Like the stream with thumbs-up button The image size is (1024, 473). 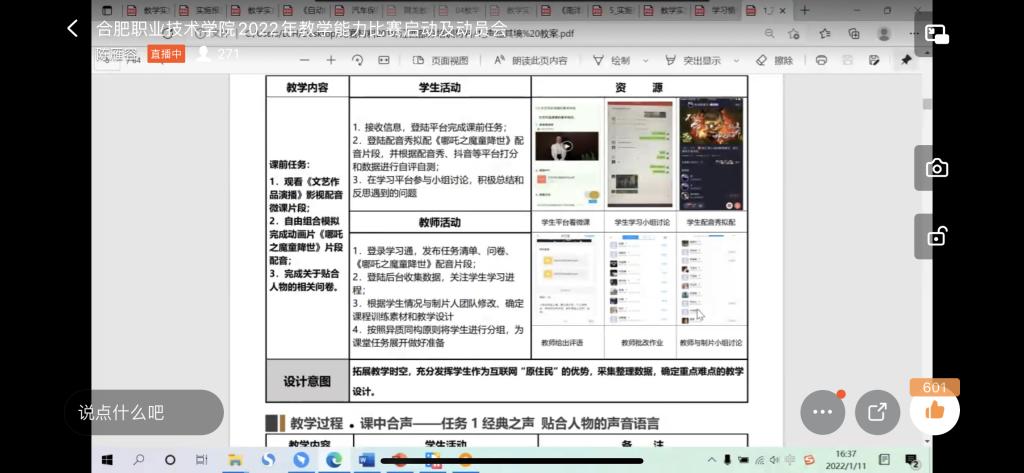[935, 410]
